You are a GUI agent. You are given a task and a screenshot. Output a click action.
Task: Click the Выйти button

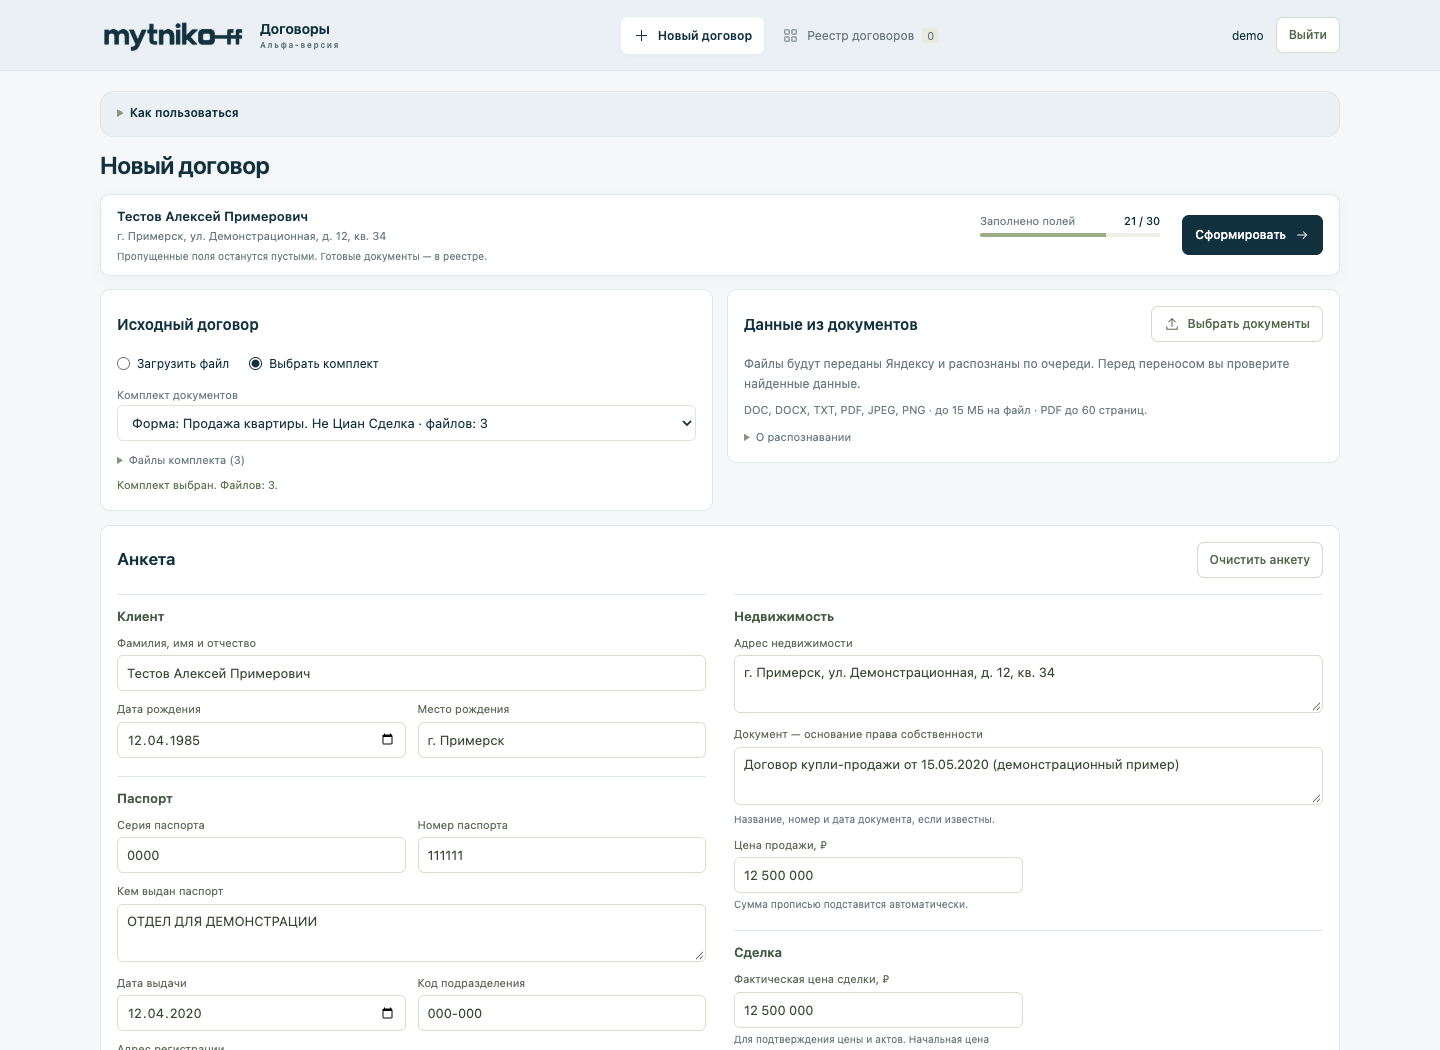pyautogui.click(x=1307, y=35)
